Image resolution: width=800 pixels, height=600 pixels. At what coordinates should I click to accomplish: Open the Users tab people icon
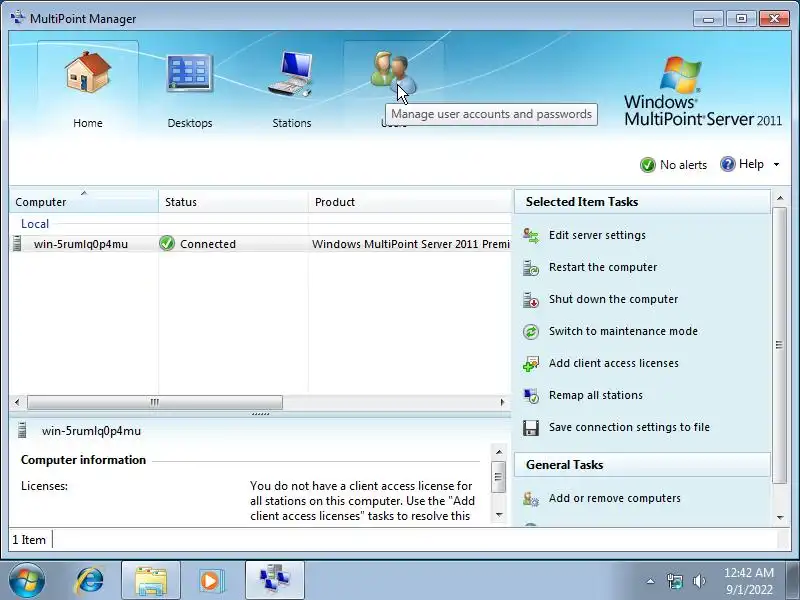point(393,72)
